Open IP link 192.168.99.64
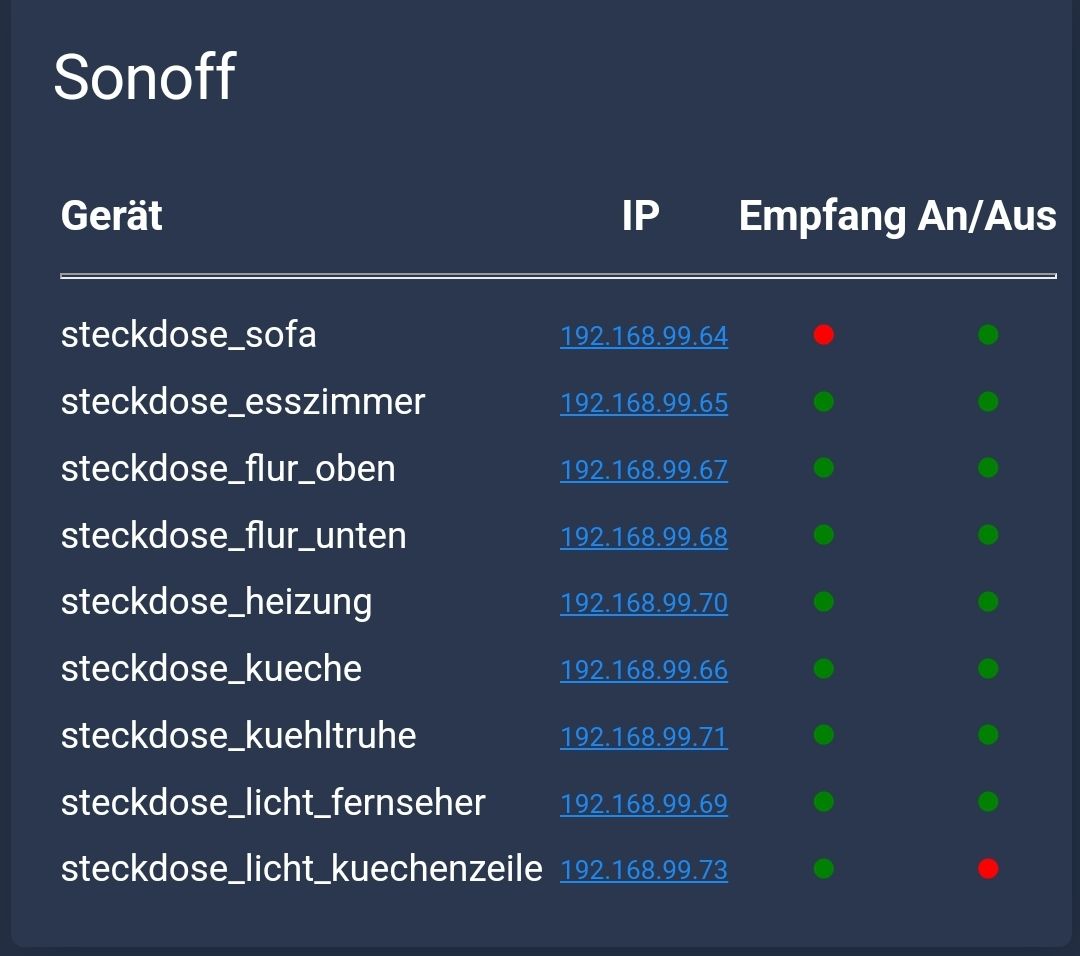This screenshot has width=1080, height=956. (x=644, y=336)
